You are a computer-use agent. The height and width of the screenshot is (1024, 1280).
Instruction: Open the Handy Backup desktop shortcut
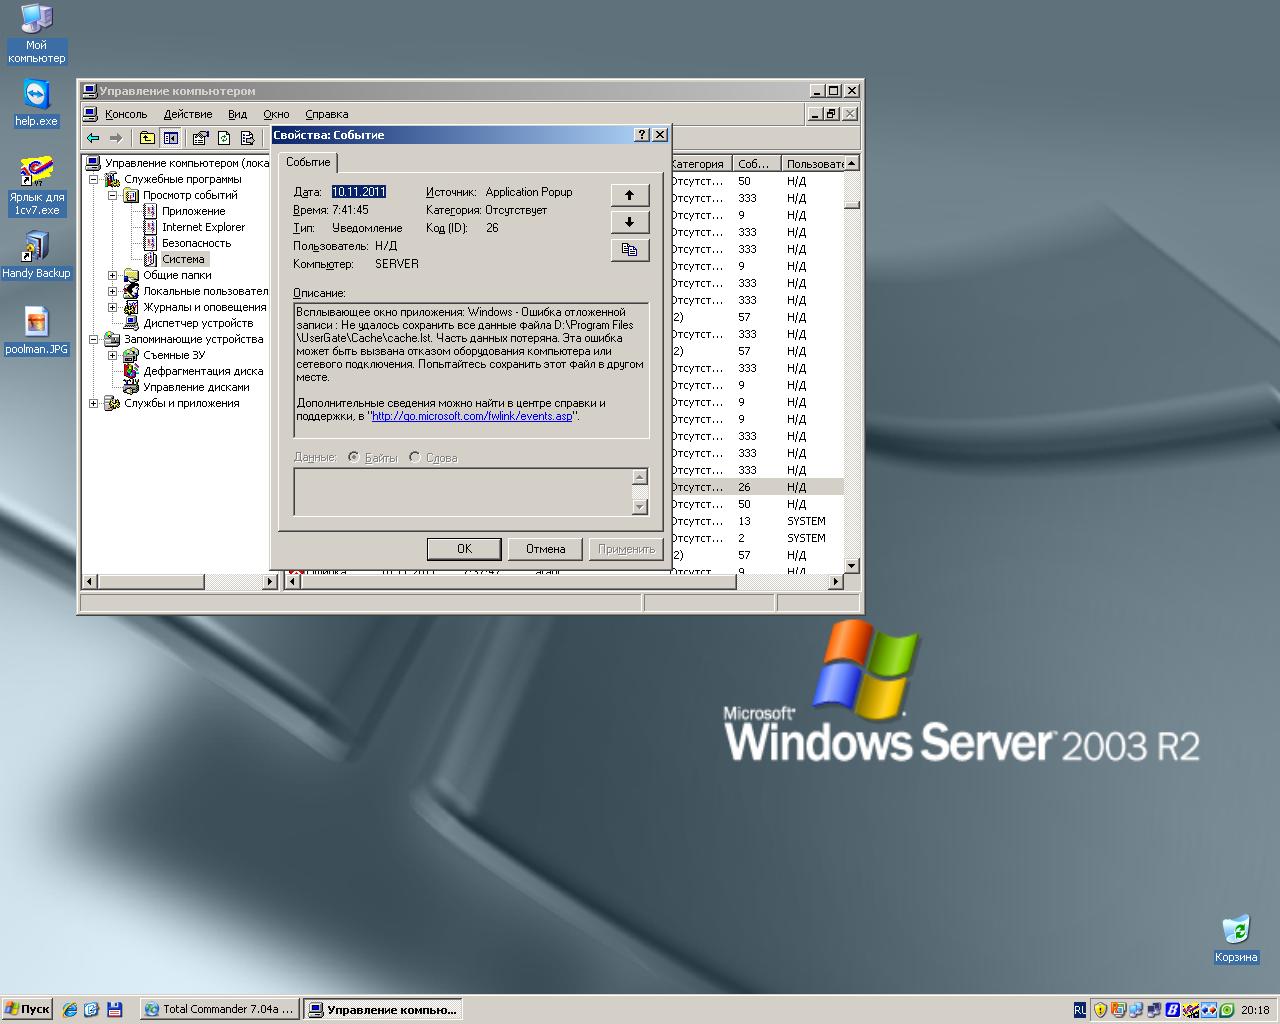point(36,248)
